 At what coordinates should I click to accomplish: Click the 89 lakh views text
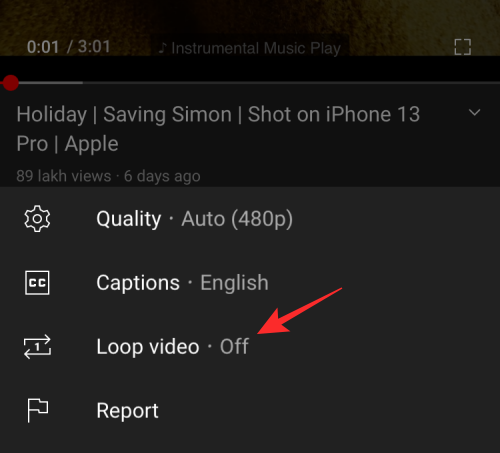point(64,176)
